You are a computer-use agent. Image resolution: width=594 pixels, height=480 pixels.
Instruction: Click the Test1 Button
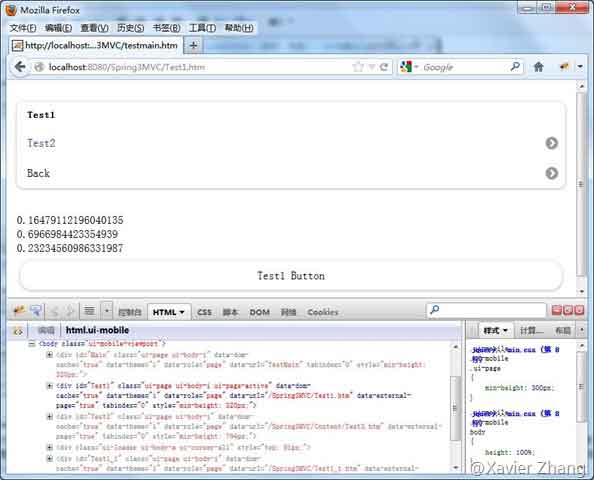point(291,276)
